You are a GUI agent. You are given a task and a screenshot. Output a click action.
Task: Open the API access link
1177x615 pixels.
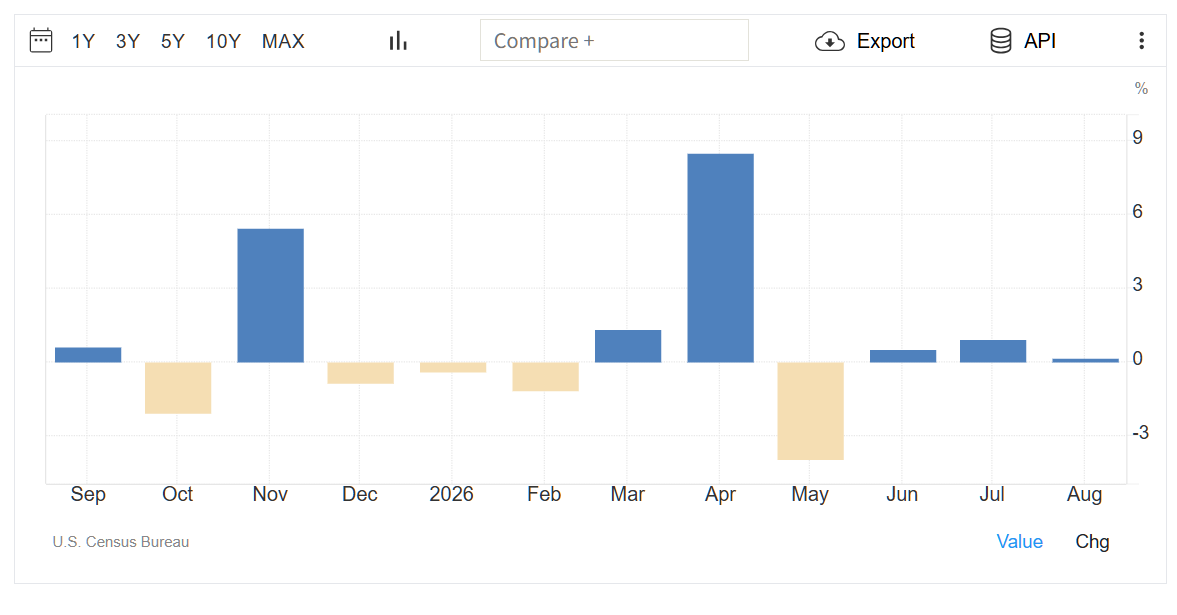1040,41
